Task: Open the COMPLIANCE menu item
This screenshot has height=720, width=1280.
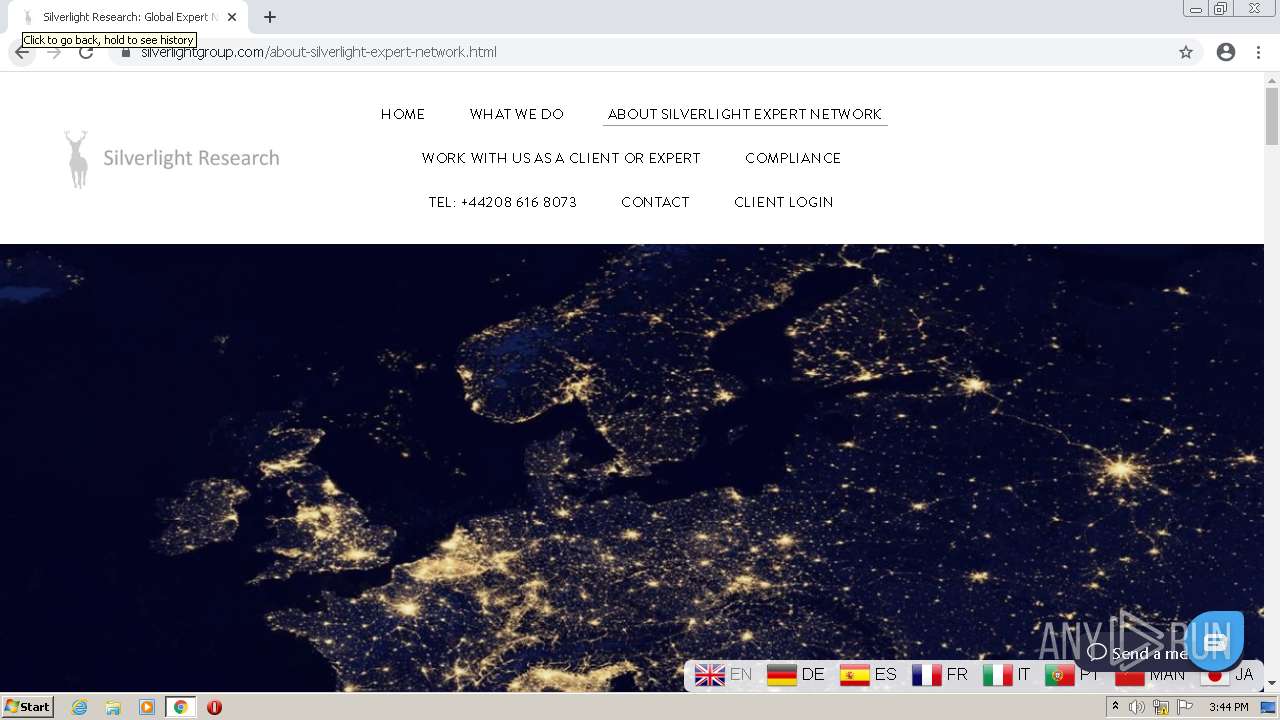Action: point(793,158)
